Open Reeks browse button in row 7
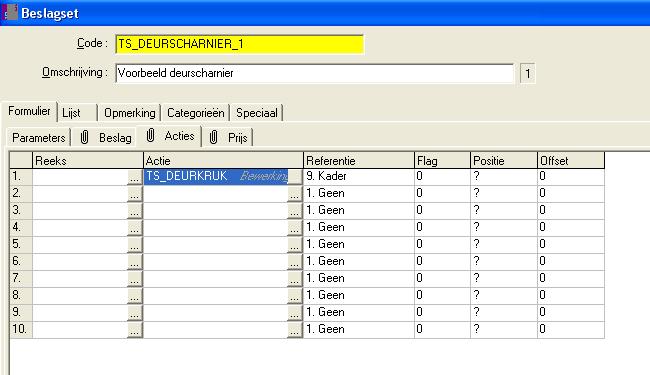This screenshot has width=650, height=375. (x=134, y=279)
